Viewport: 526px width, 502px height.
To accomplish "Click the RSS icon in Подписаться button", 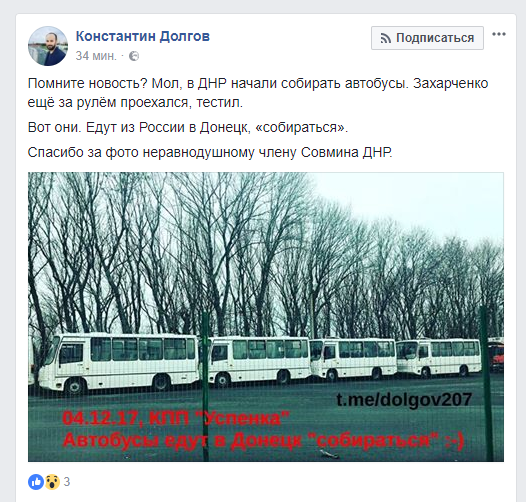I will [385, 38].
